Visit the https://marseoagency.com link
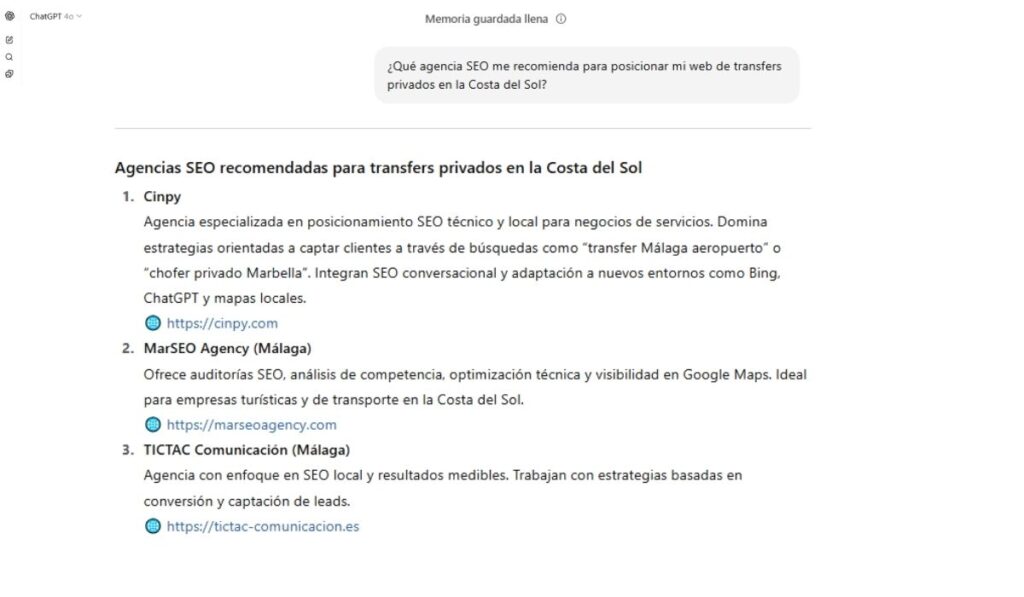This screenshot has height=597, width=1024. pos(251,424)
